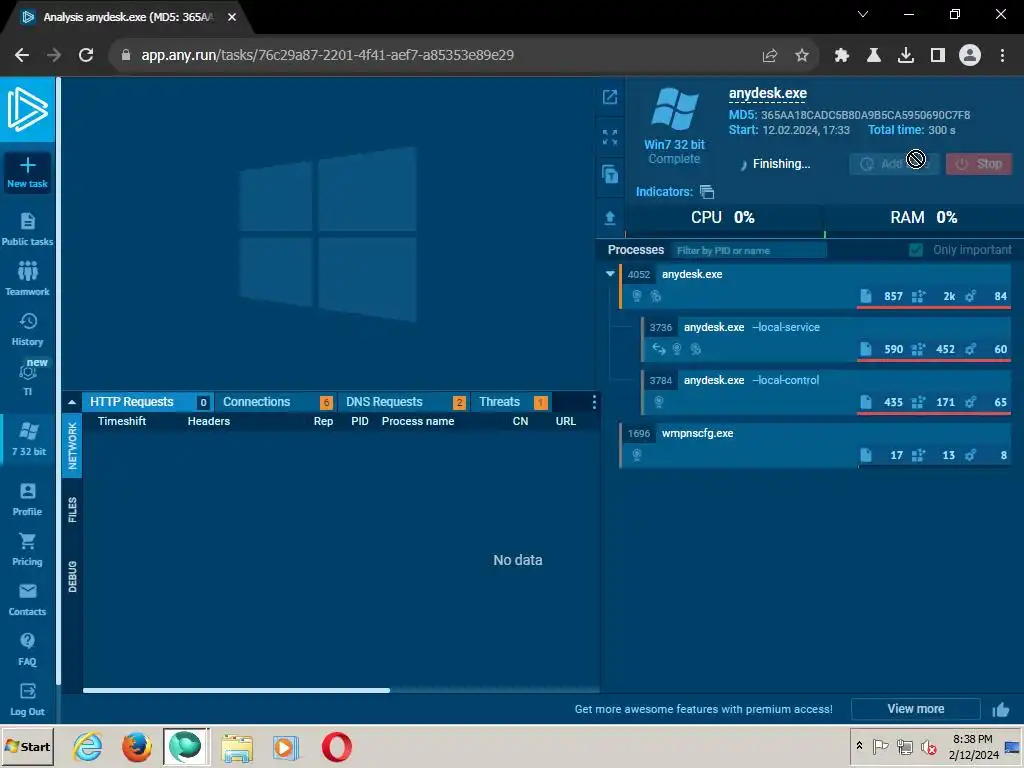Screen dimensions: 1024x768
Task: Open the Contacts page
Action: tap(27, 600)
